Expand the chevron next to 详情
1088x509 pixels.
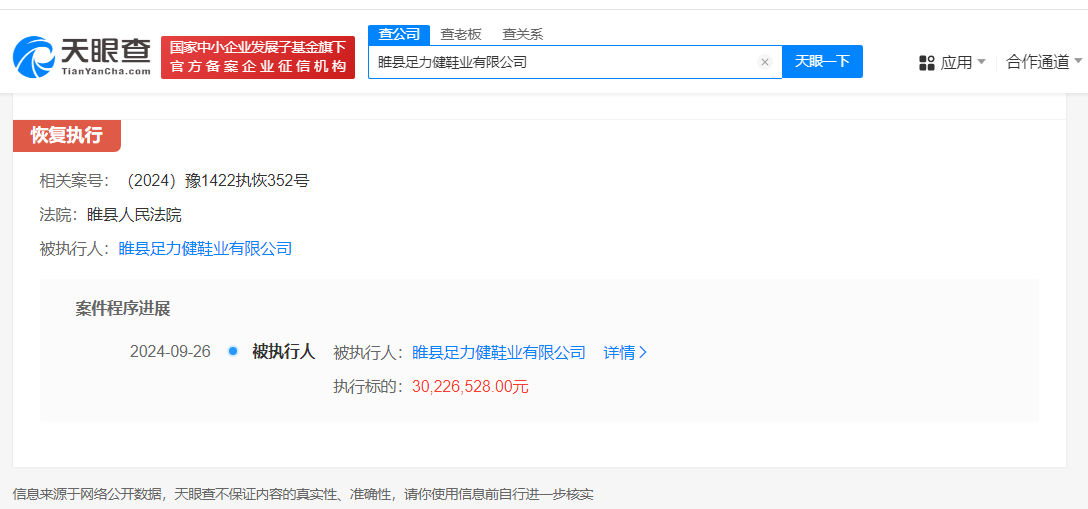(643, 352)
